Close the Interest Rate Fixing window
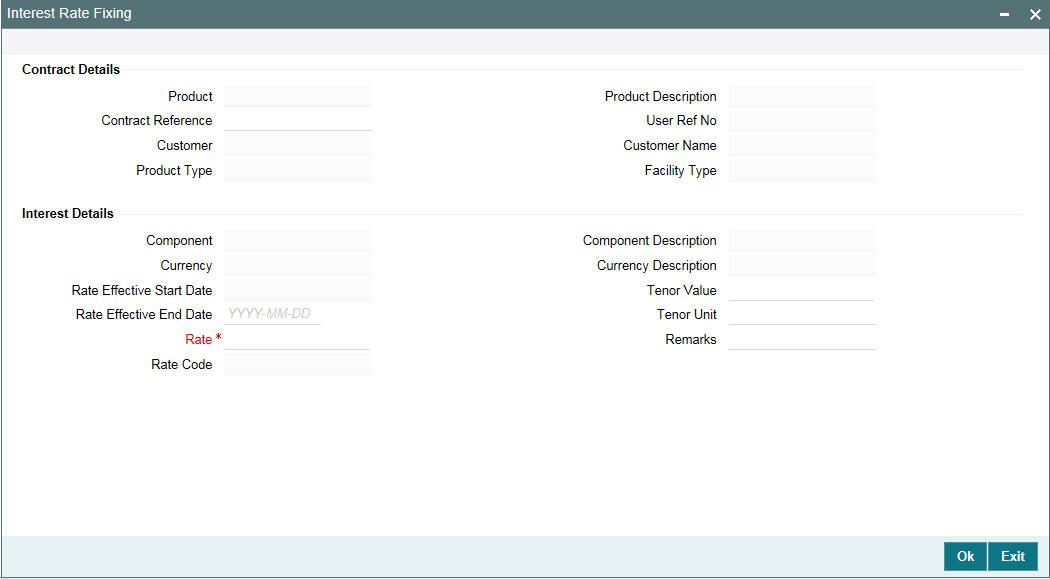This screenshot has width=1050, height=579. tap(1035, 14)
